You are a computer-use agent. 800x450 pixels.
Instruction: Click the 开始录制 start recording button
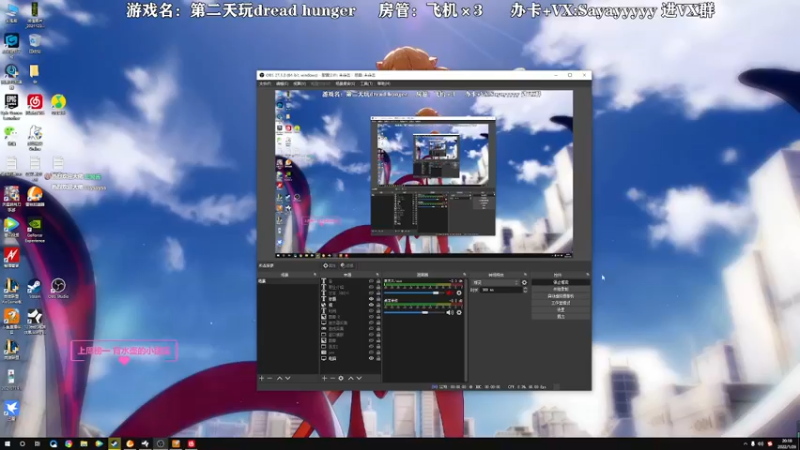tap(560, 289)
